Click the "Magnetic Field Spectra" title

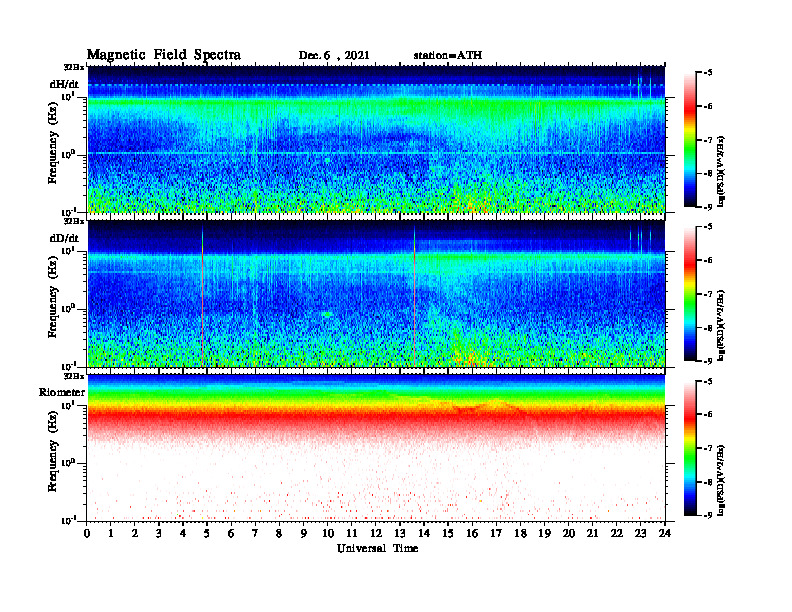pyautogui.click(x=164, y=55)
